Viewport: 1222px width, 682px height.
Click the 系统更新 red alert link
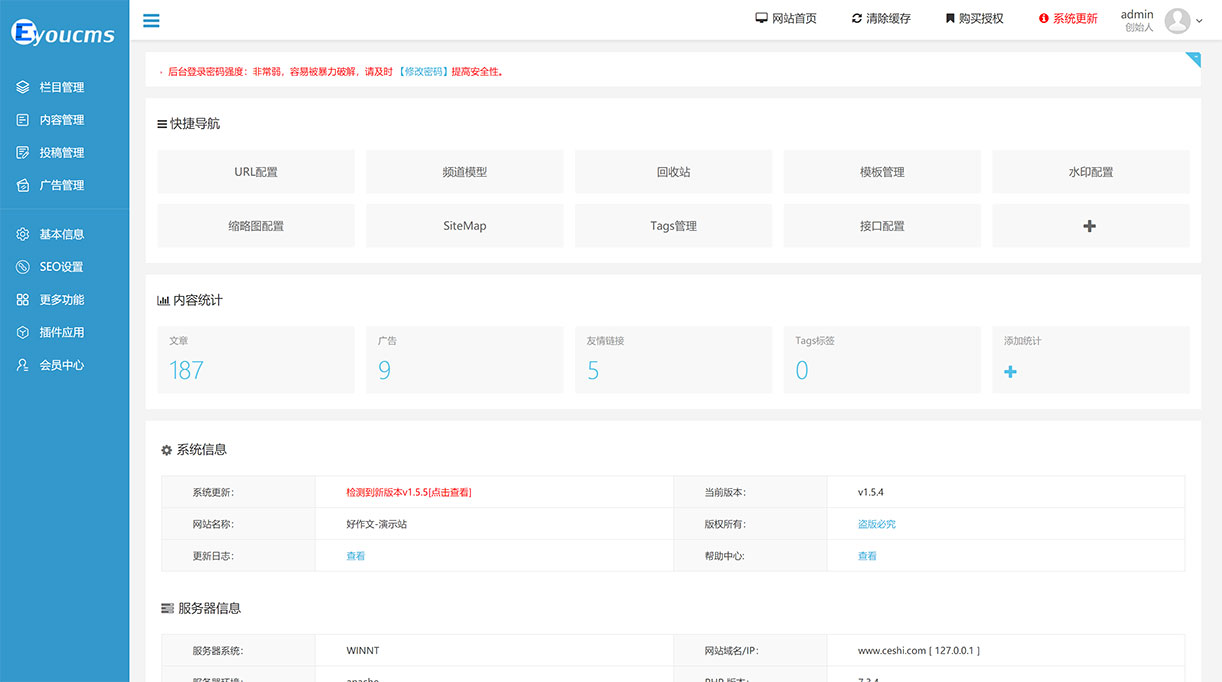click(1068, 19)
